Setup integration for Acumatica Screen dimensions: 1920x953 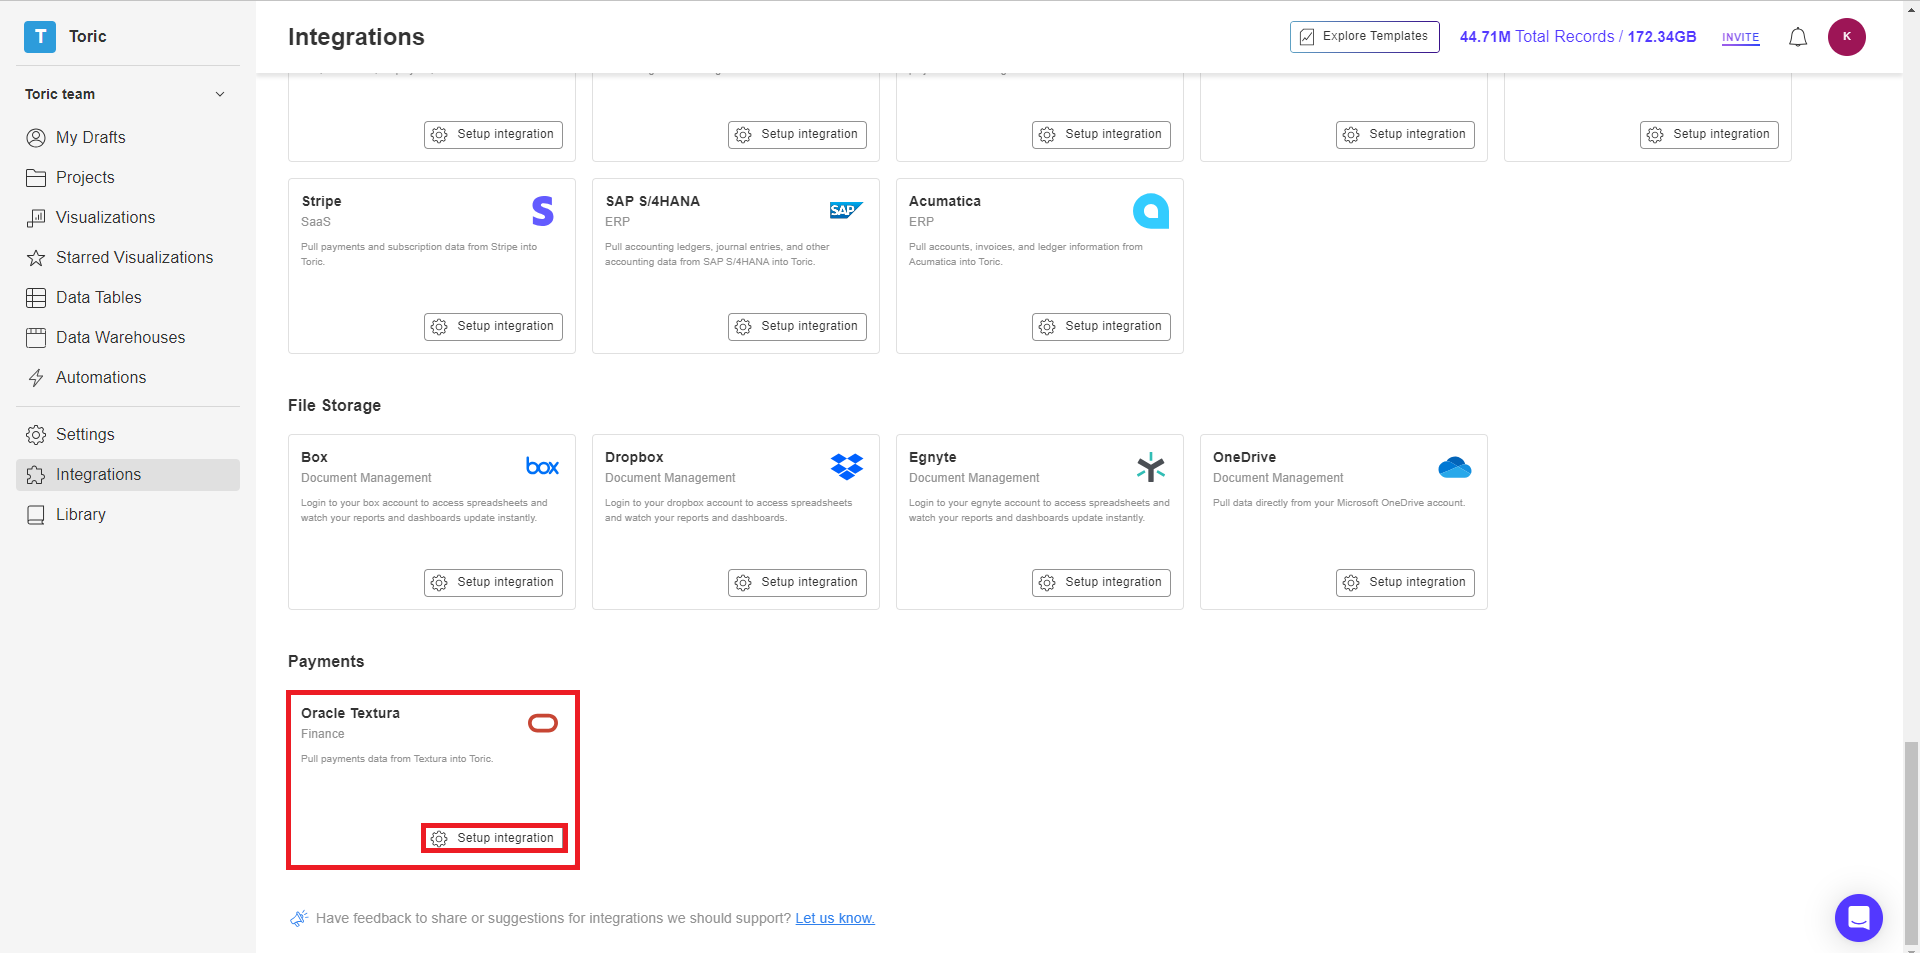point(1101,327)
